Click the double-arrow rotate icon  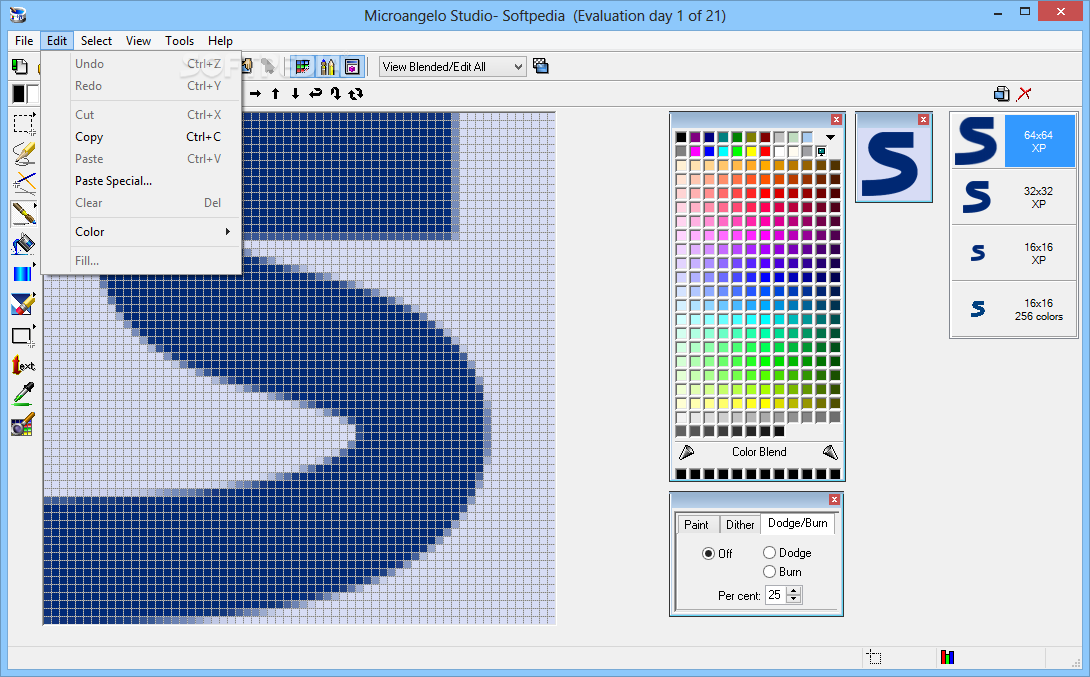[356, 93]
